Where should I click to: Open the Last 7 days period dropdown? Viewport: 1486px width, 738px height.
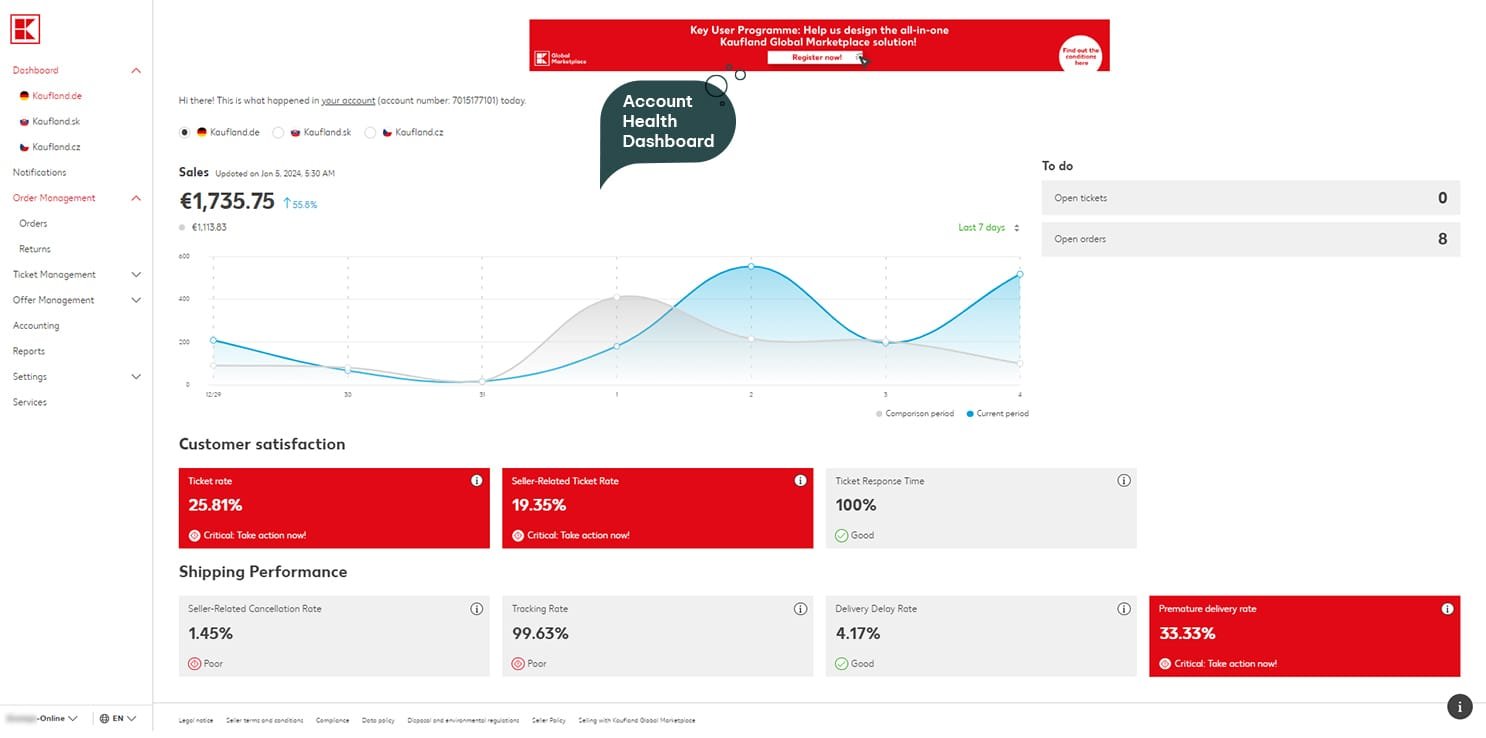pyautogui.click(x=988, y=228)
